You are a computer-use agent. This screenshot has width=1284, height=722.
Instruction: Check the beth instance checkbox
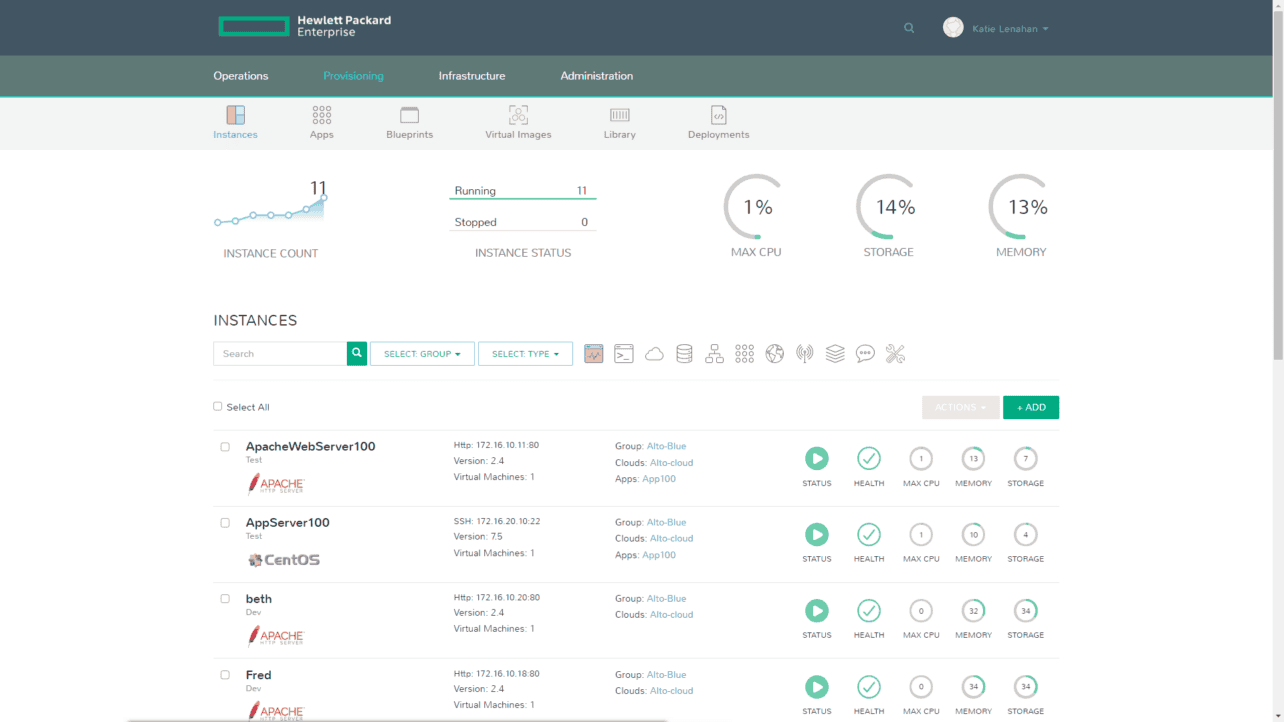click(x=225, y=599)
